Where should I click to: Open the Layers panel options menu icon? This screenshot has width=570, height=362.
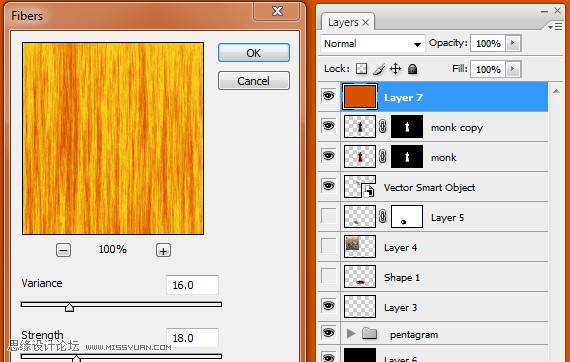click(x=555, y=26)
